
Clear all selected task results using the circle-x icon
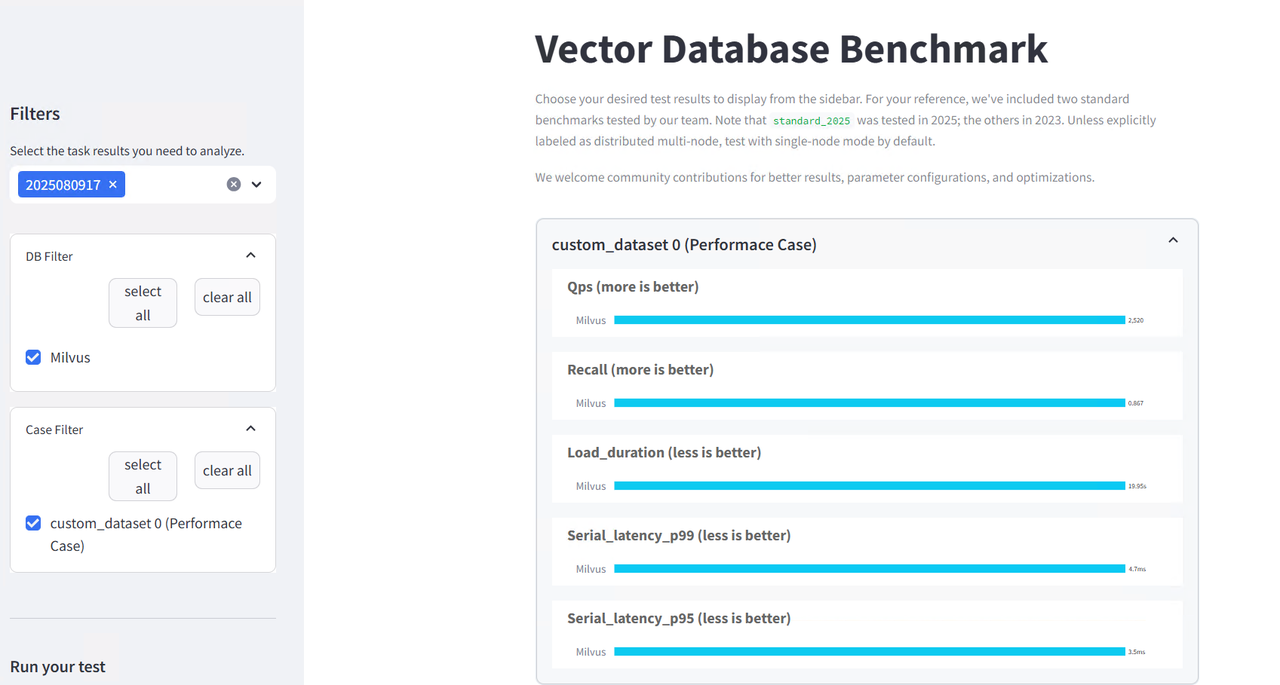click(x=234, y=184)
